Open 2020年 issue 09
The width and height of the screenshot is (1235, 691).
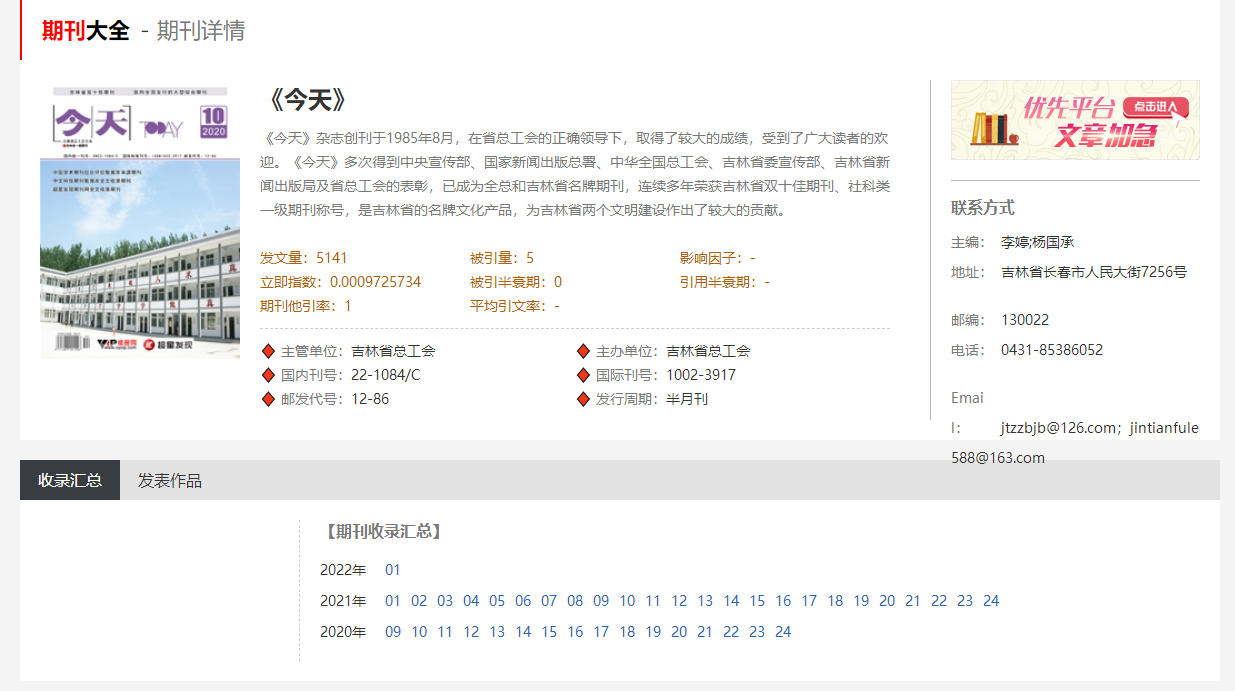pyautogui.click(x=393, y=632)
